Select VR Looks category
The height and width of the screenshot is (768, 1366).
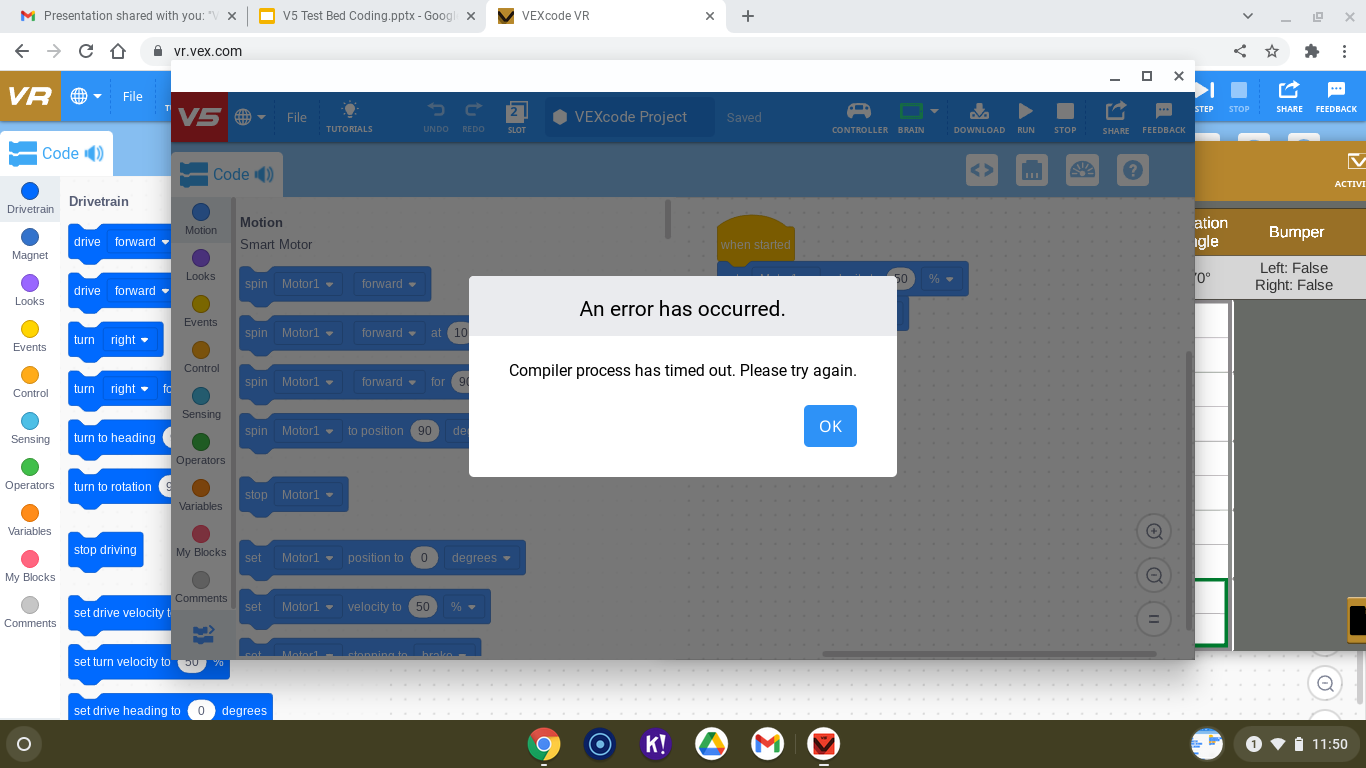30,290
